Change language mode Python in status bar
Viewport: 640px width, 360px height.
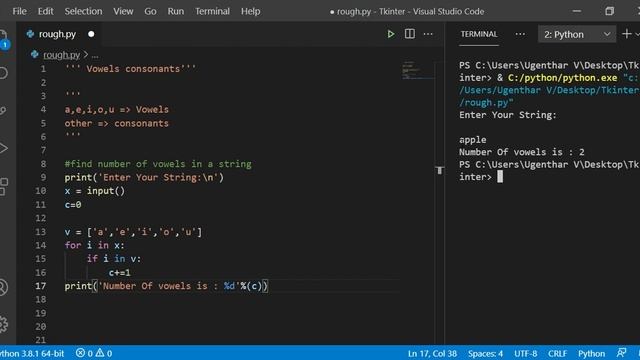click(x=591, y=353)
